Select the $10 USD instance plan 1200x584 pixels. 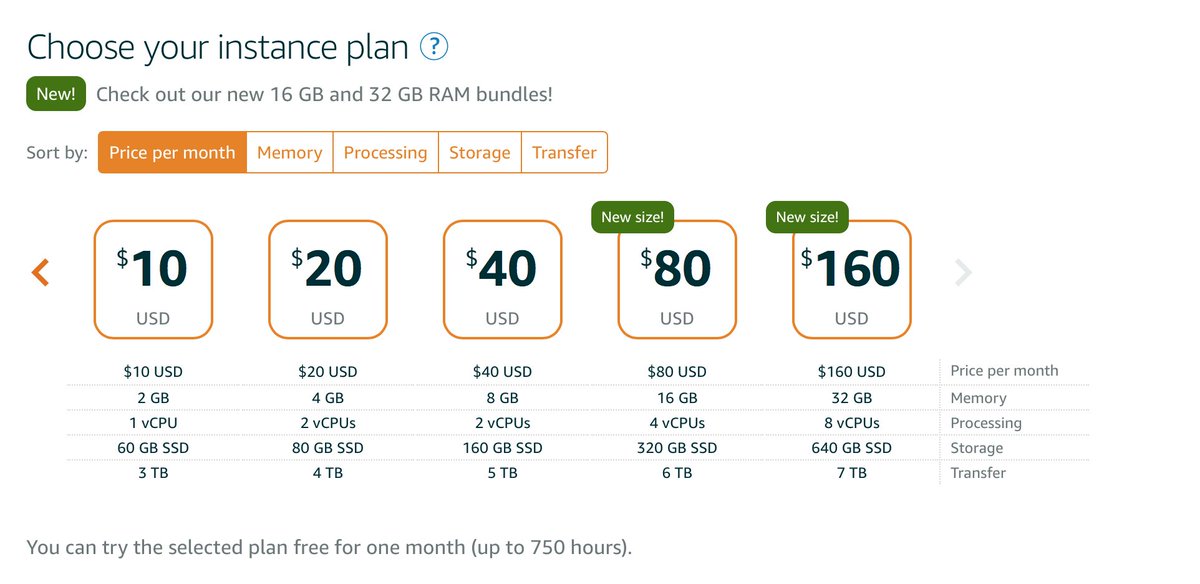[153, 279]
